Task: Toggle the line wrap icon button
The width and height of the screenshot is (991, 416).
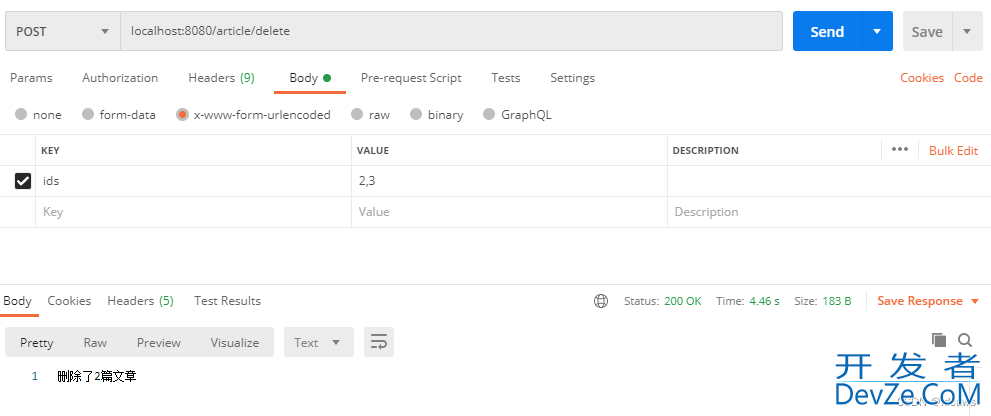Action: tap(379, 342)
